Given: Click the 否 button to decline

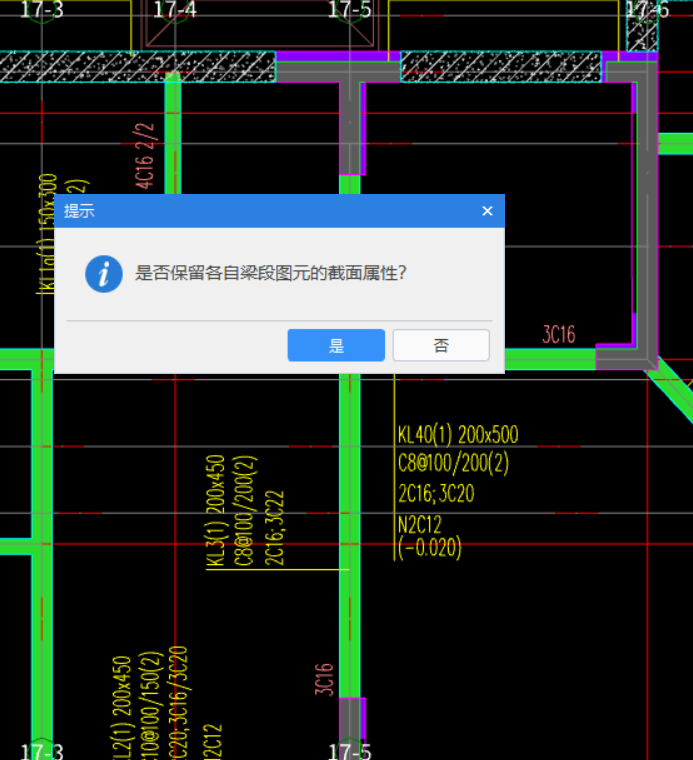Looking at the screenshot, I should (441, 346).
